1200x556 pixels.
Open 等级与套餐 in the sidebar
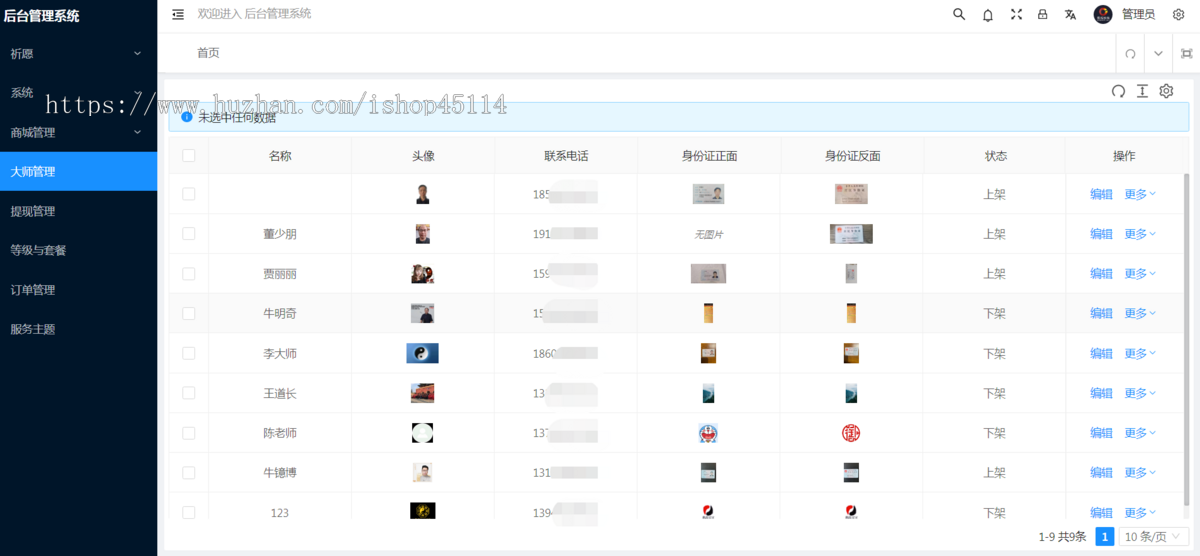tap(78, 250)
